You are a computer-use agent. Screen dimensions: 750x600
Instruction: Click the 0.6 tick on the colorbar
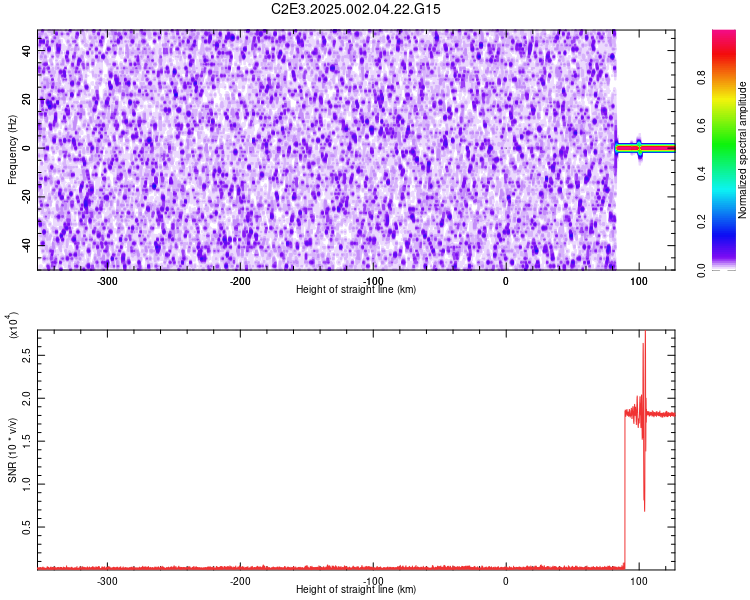pyautogui.click(x=702, y=125)
